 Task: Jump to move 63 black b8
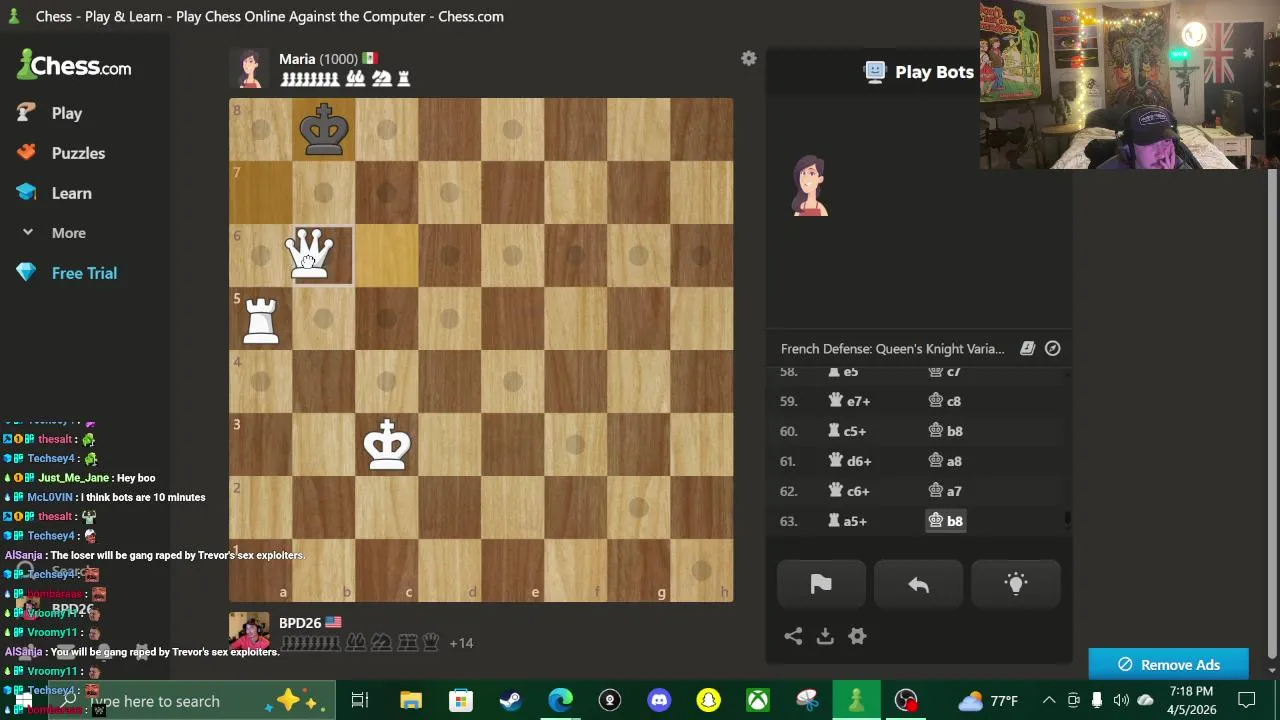[x=945, y=521]
